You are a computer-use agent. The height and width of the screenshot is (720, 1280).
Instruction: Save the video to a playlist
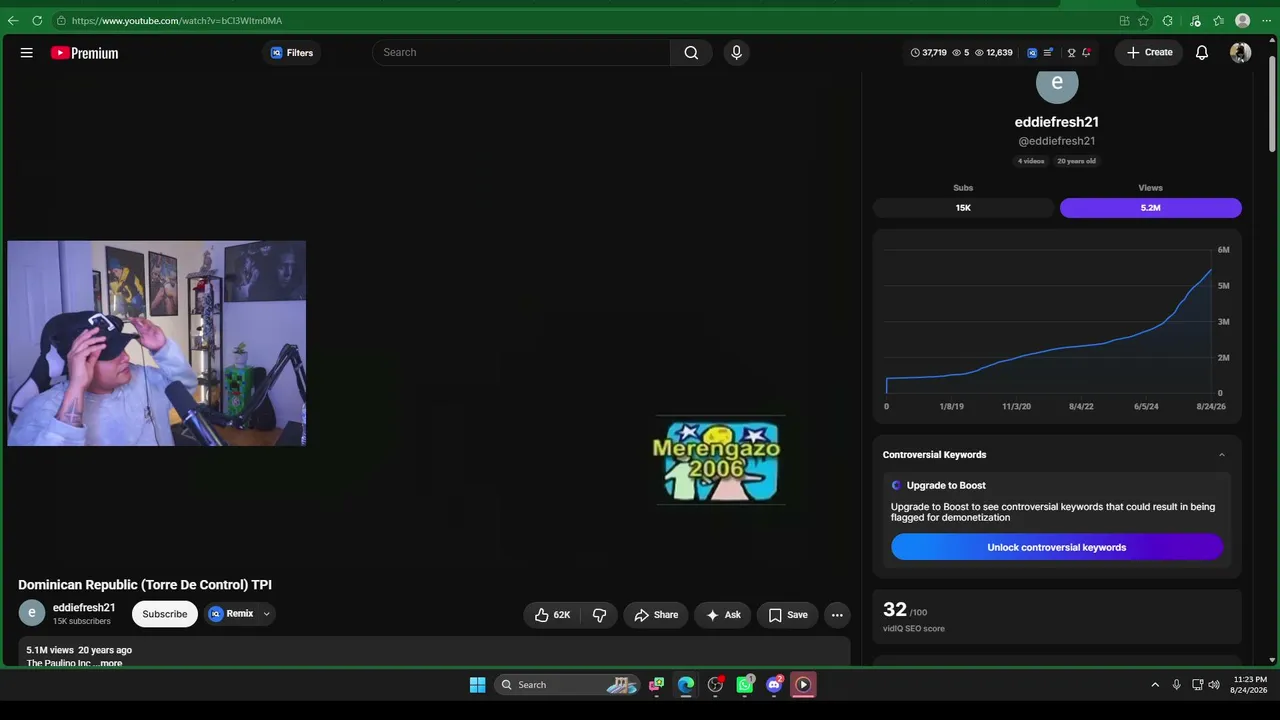tap(788, 615)
